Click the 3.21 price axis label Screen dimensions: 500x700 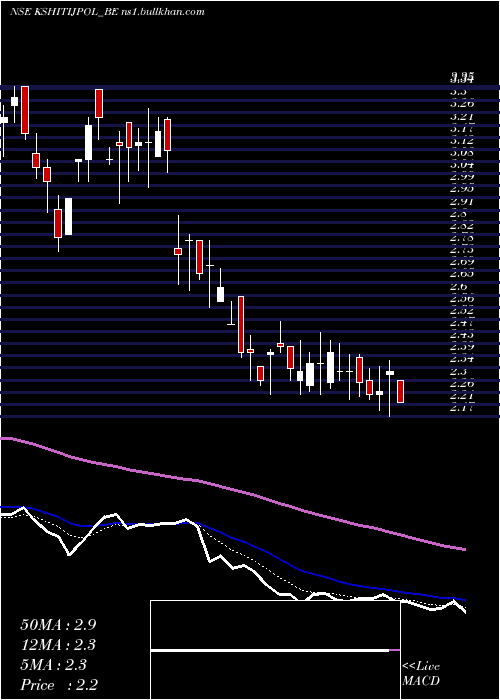click(x=462, y=117)
